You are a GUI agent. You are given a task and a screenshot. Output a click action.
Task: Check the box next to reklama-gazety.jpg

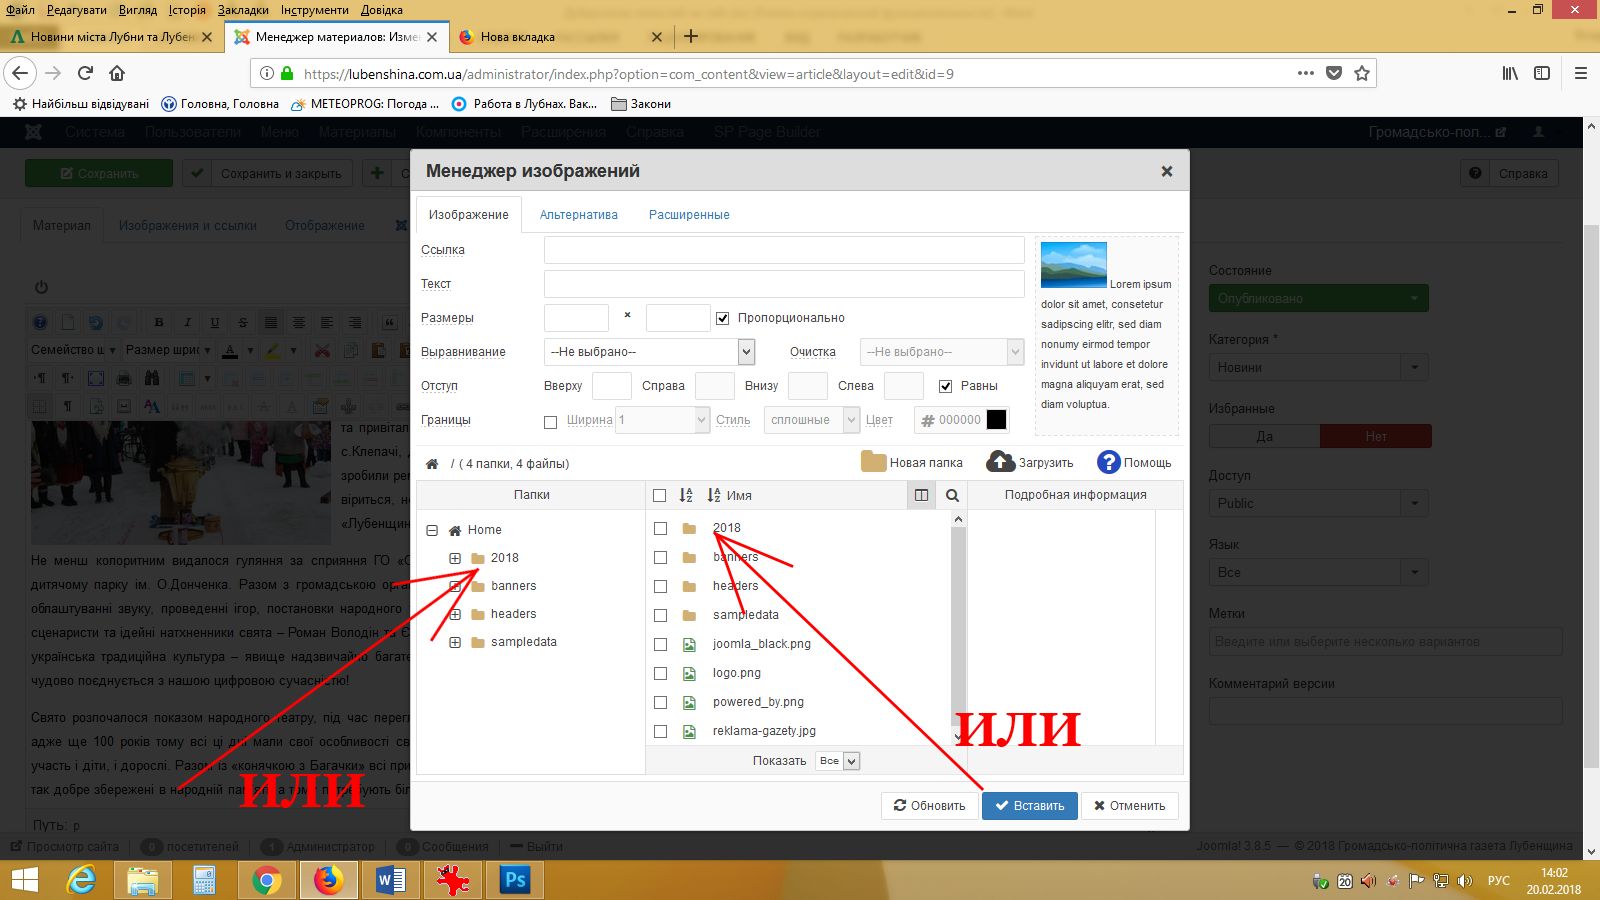point(660,731)
